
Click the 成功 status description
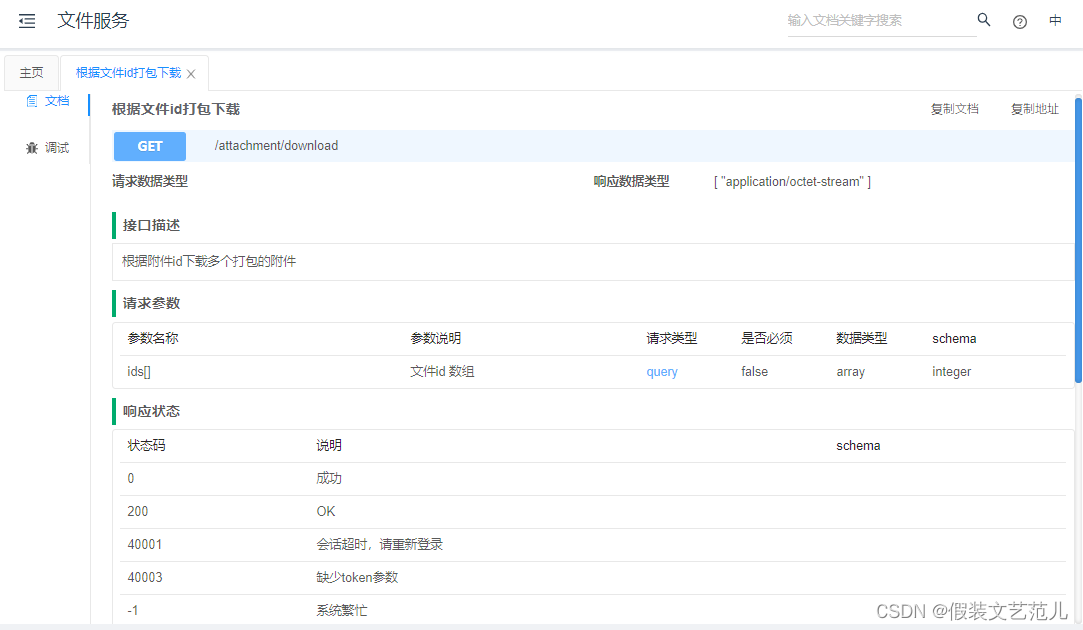(329, 478)
